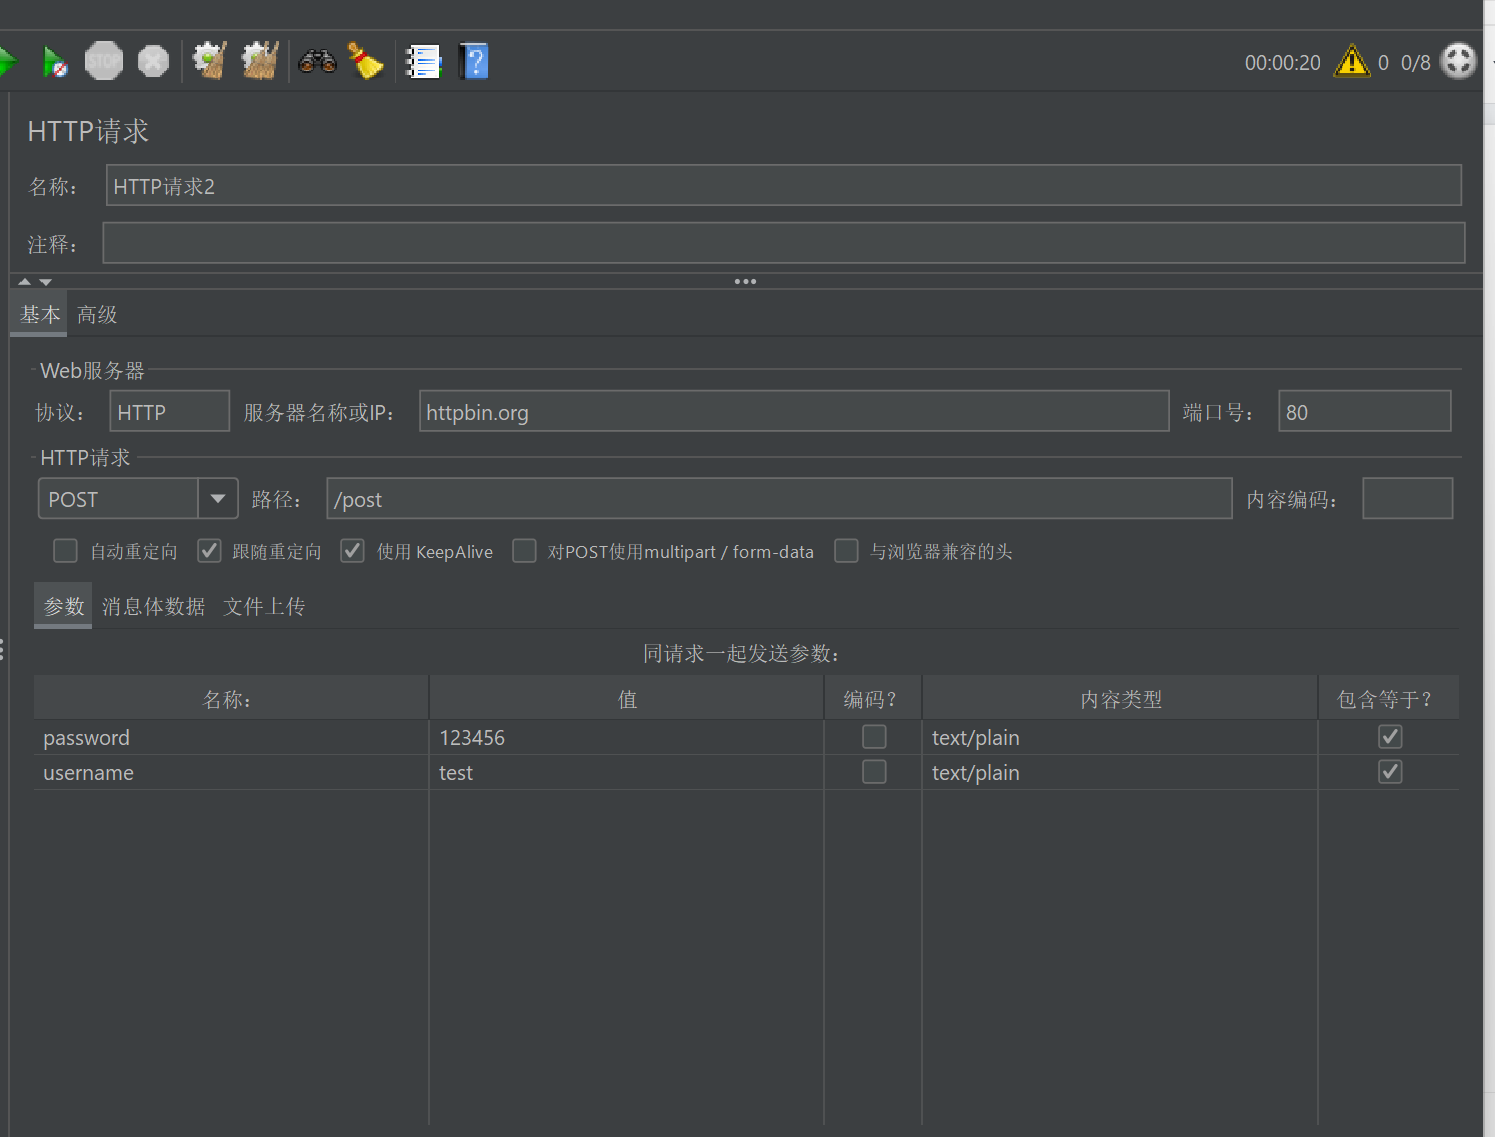Viewport: 1495px width, 1137px height.
Task: Click the red Stop test icon
Action: tap(104, 61)
